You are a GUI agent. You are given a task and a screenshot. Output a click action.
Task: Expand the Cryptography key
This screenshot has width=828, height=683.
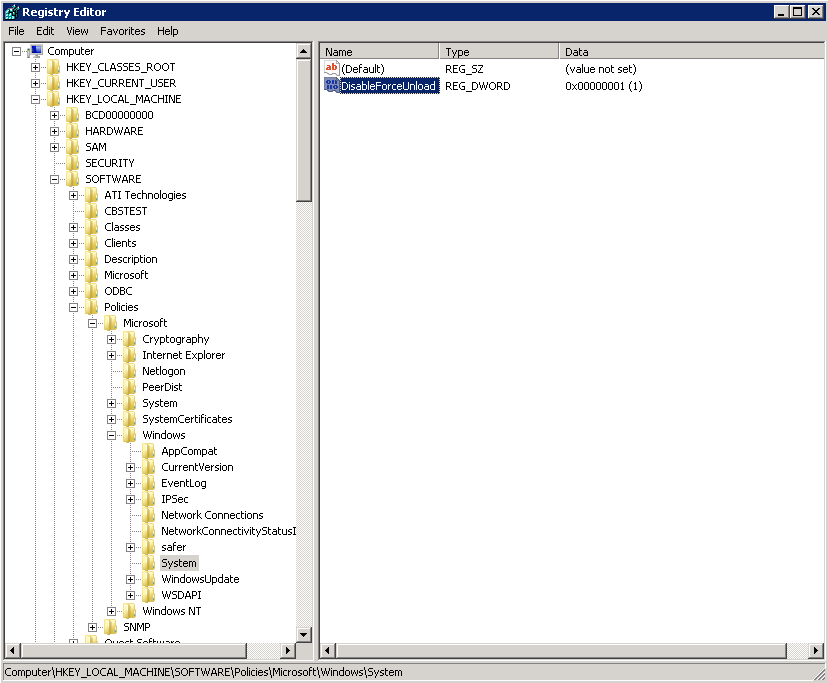click(x=111, y=340)
